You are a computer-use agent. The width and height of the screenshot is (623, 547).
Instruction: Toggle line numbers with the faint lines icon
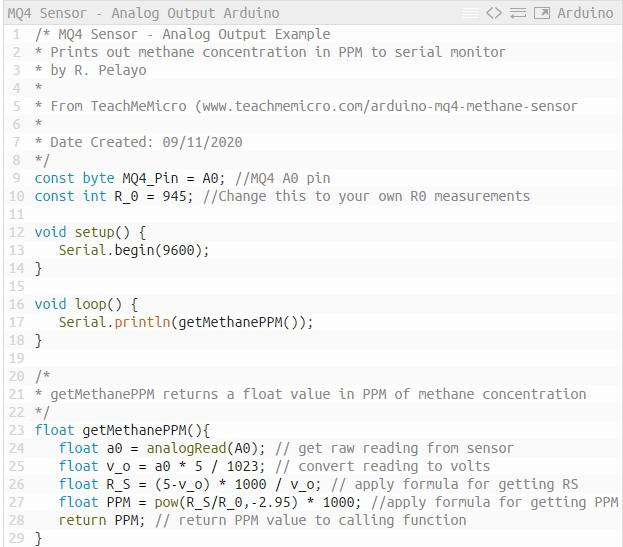pyautogui.click(x=471, y=13)
